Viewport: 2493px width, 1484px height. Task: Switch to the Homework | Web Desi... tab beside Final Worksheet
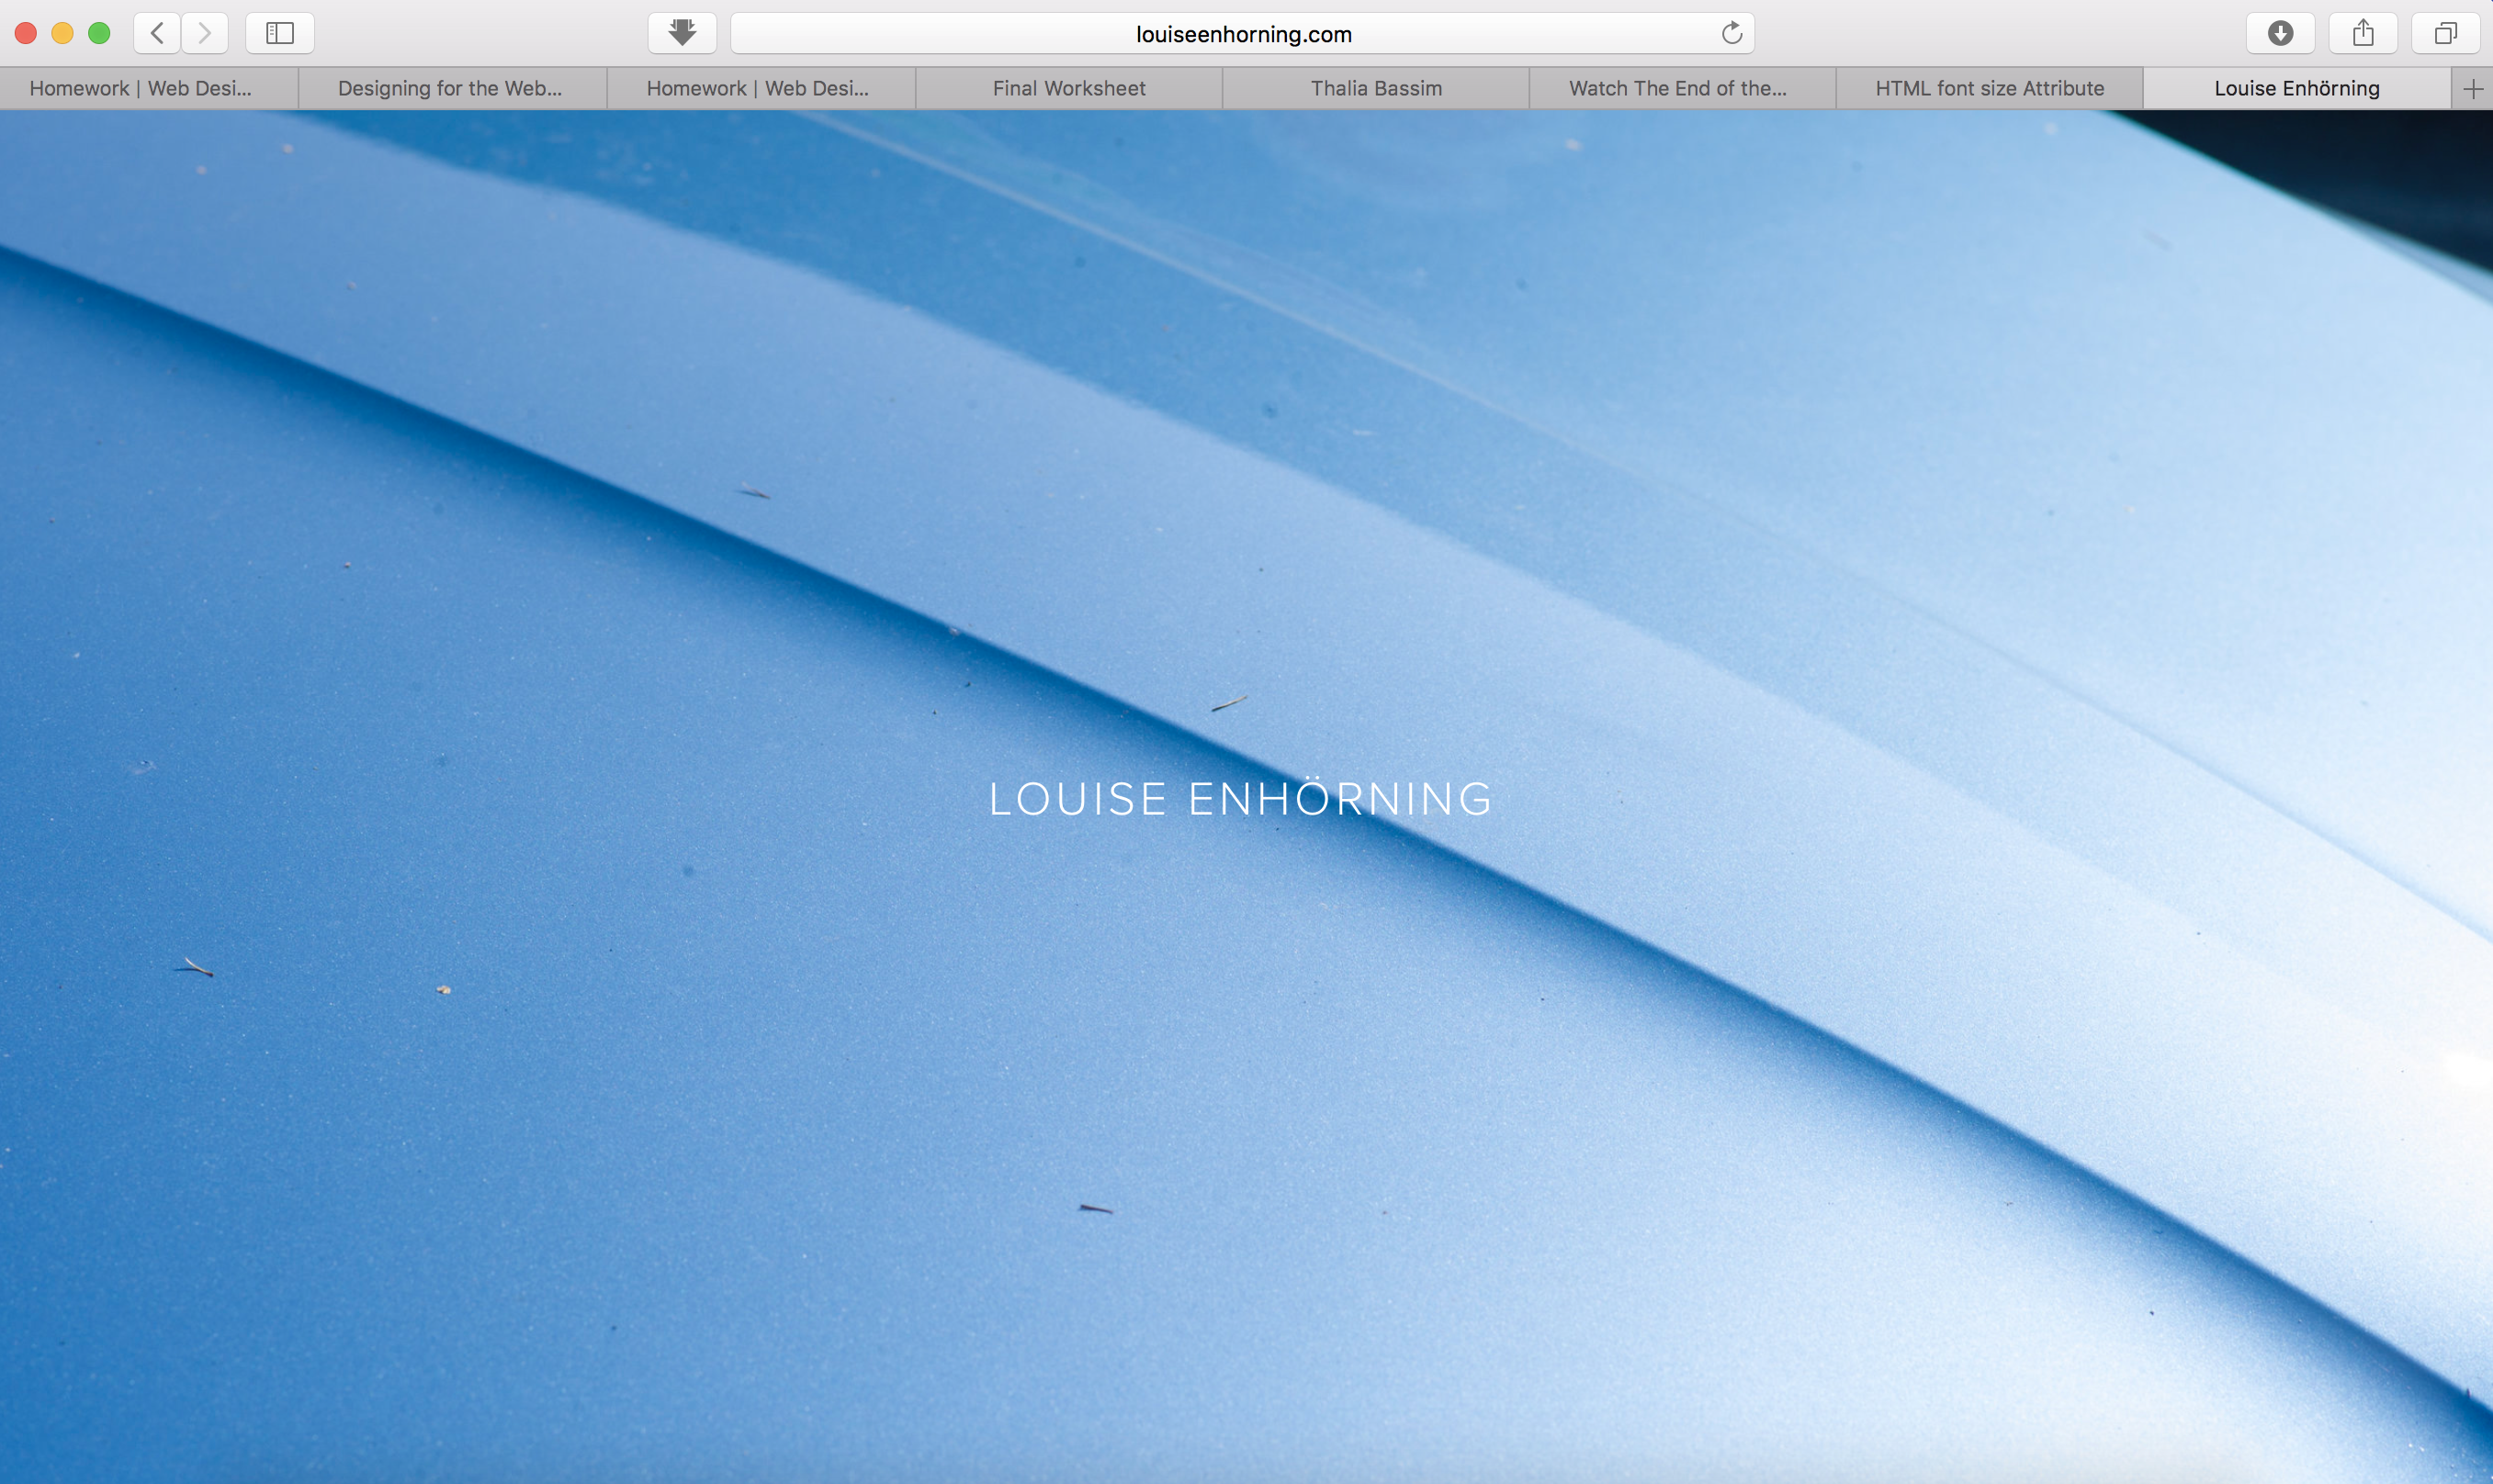coord(761,88)
